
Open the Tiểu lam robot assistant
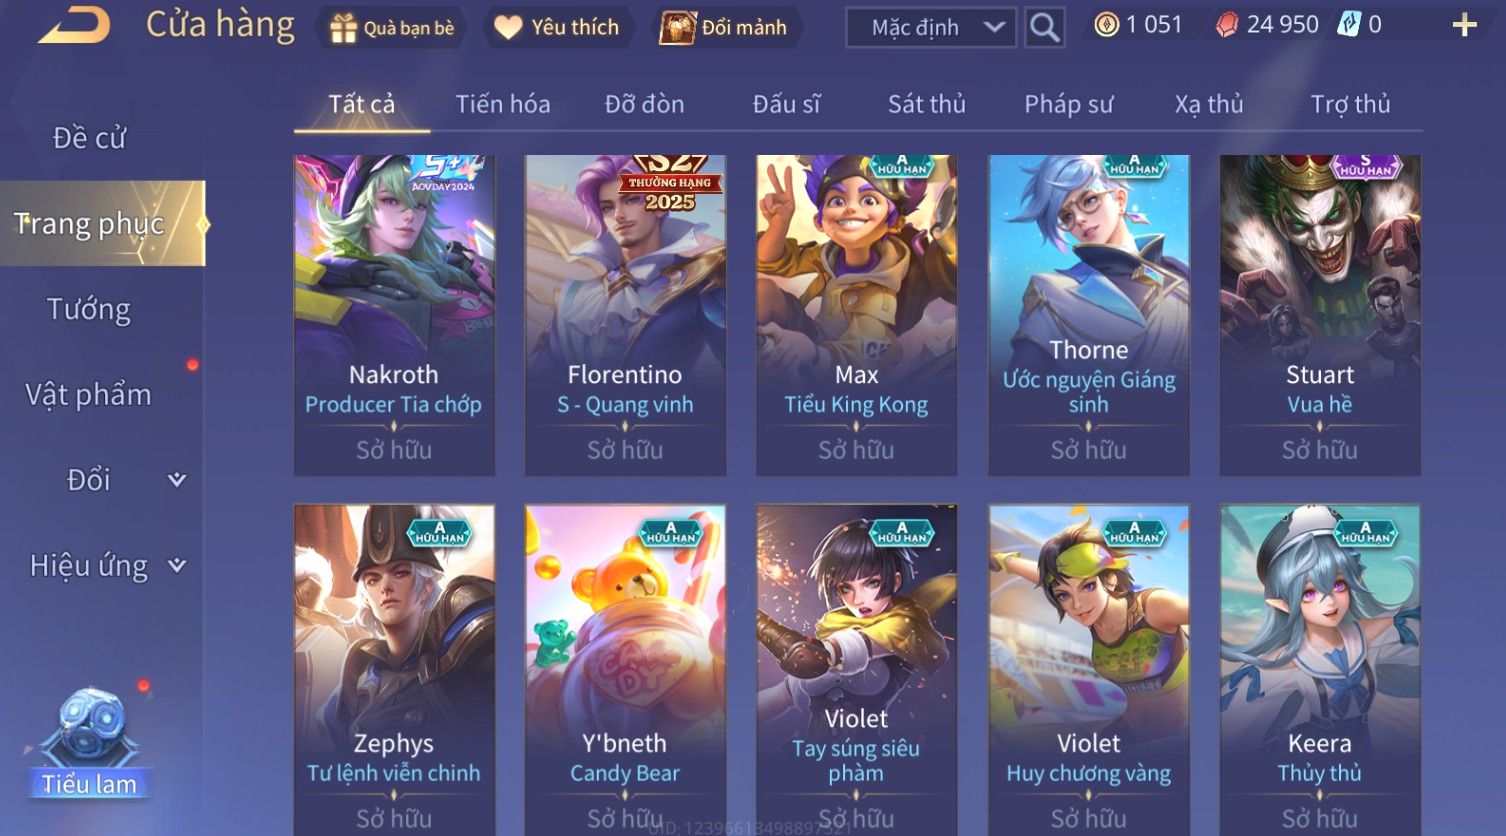click(90, 742)
